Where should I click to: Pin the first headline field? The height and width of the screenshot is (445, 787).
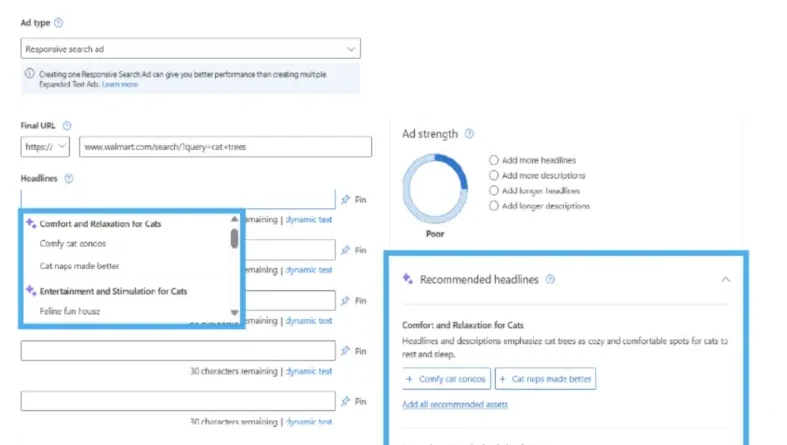coord(354,200)
